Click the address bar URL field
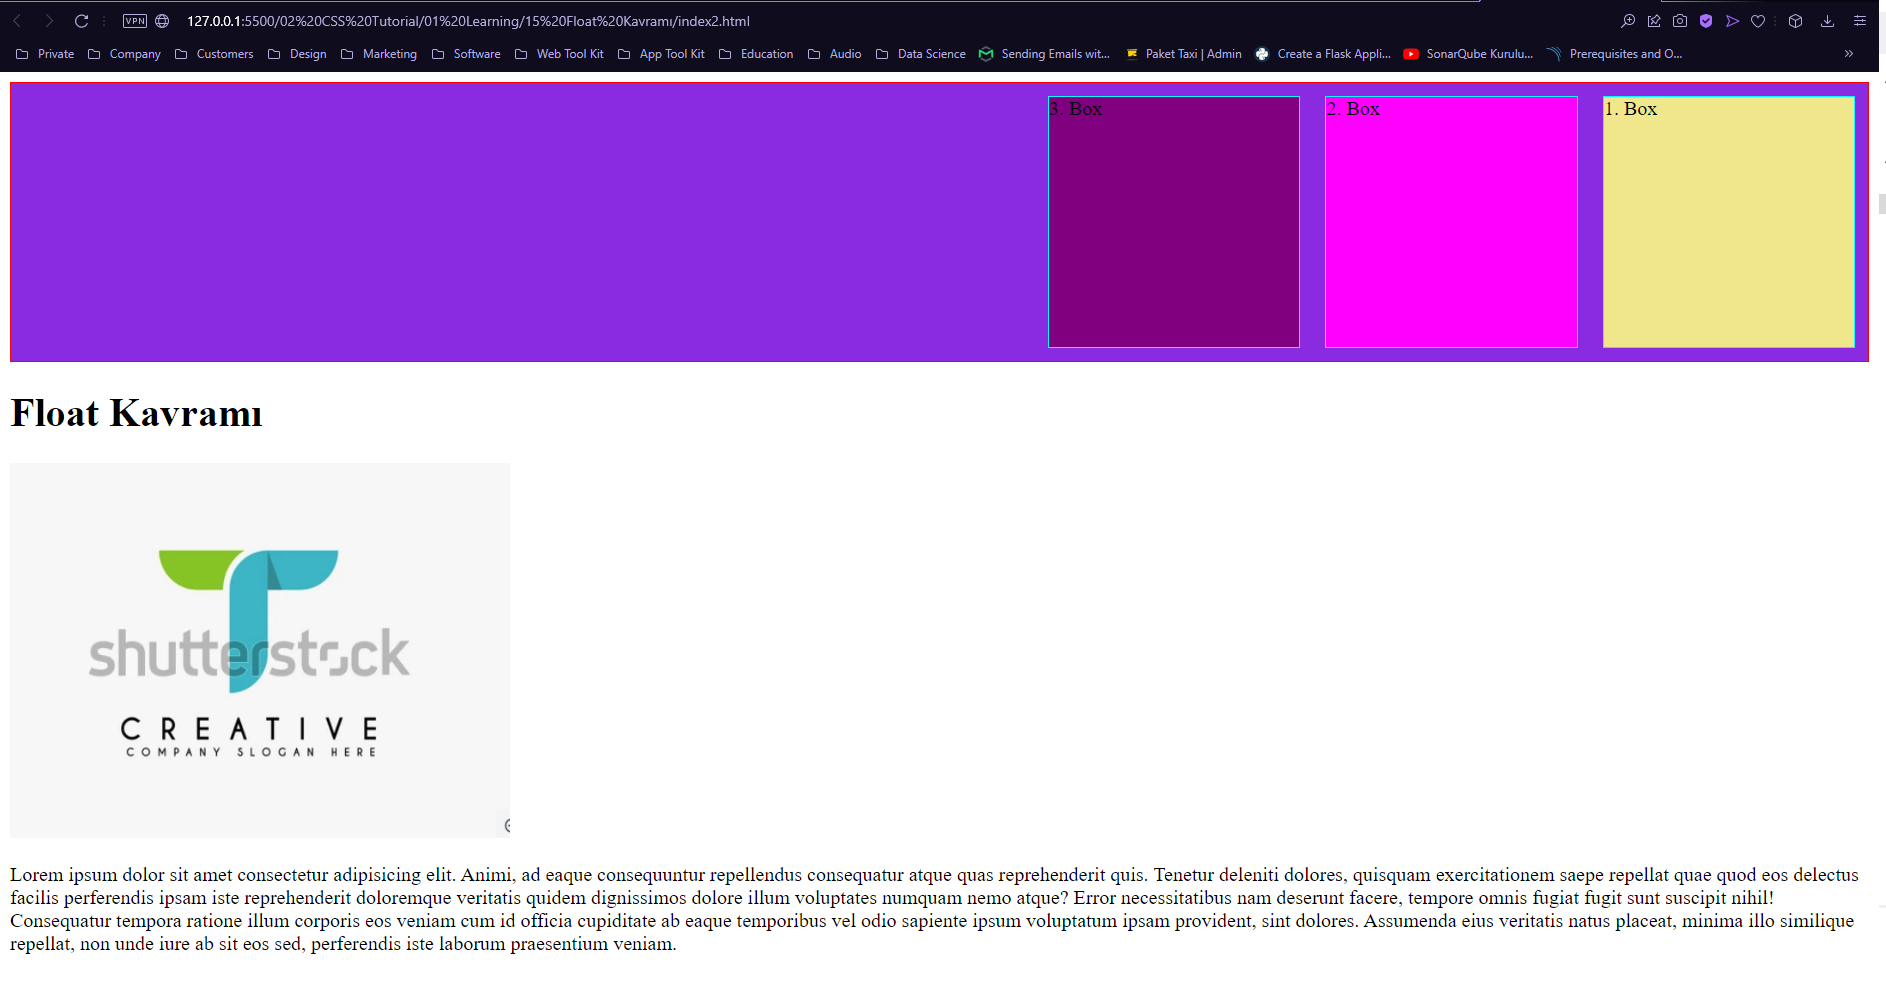 (x=468, y=19)
